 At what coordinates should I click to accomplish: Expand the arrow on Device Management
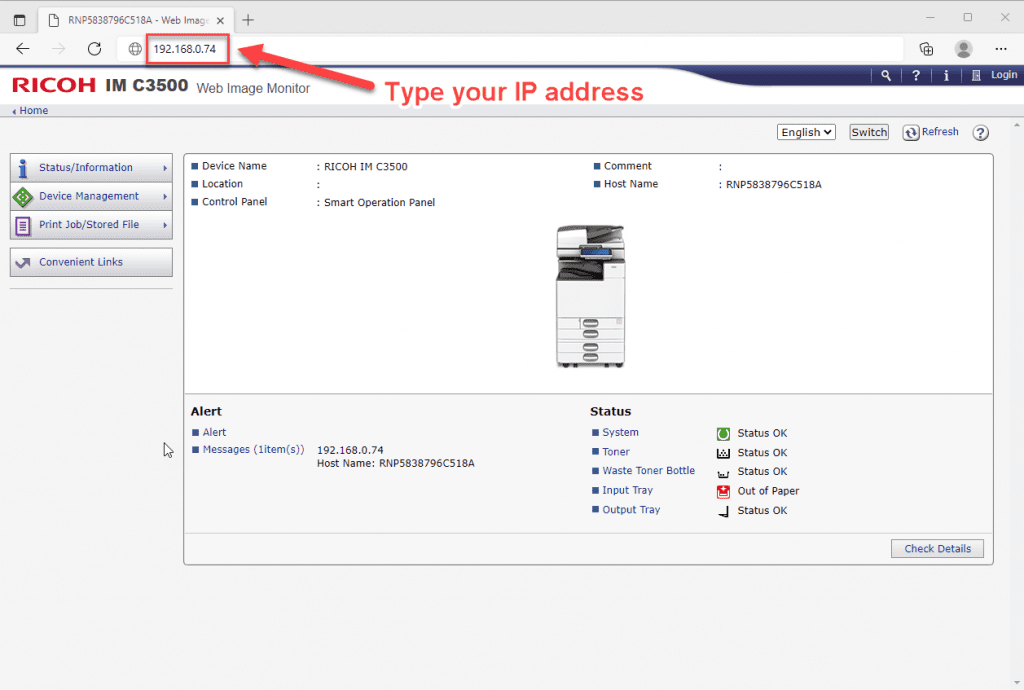[165, 196]
